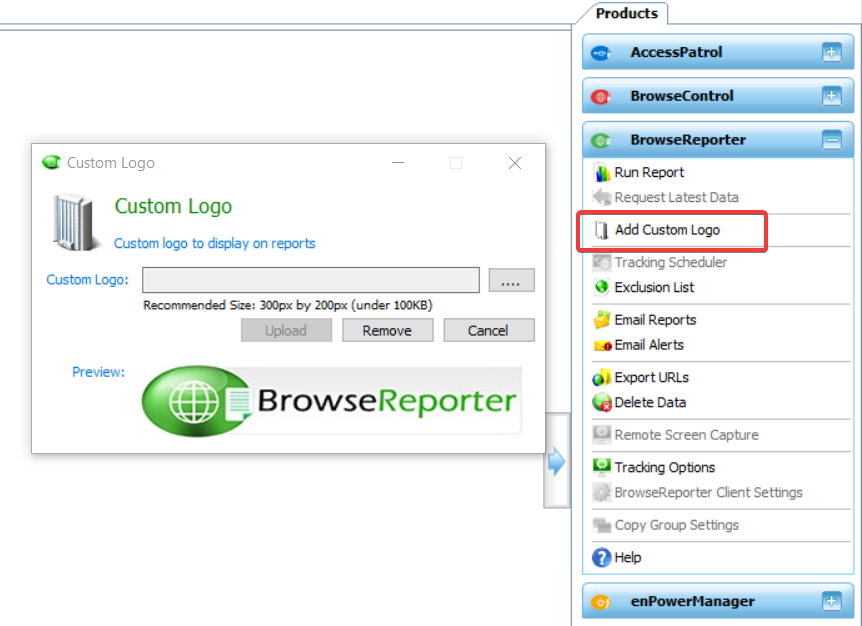Minimize the Custom Logo dialog
Image resolution: width=862 pixels, height=626 pixels.
(398, 163)
